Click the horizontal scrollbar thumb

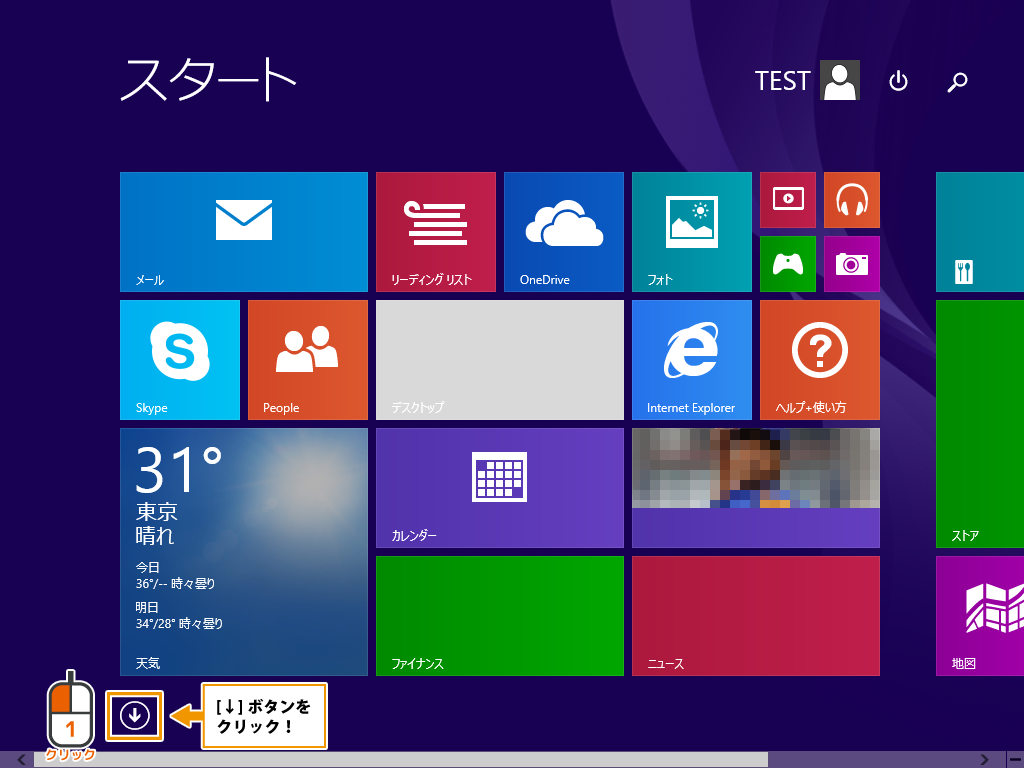coord(400,760)
